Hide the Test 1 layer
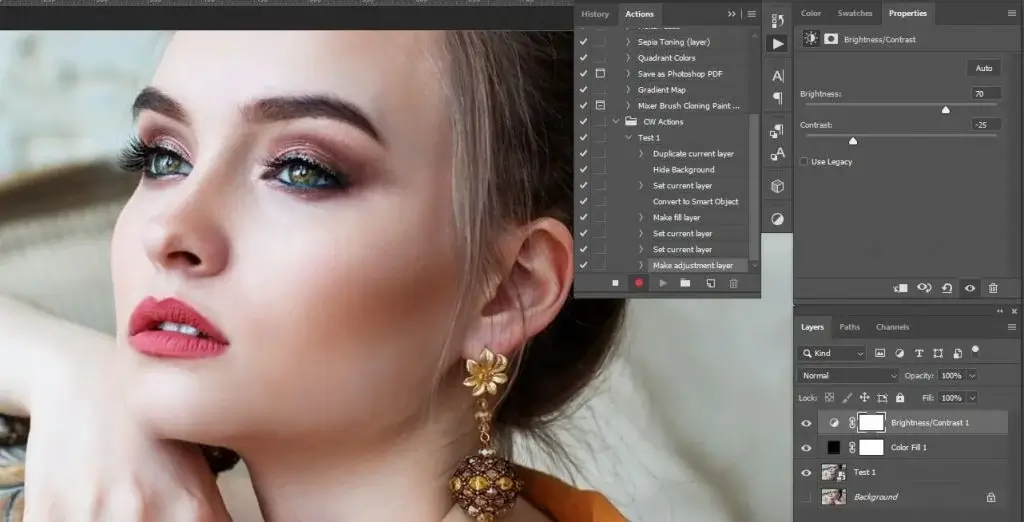Image resolution: width=1024 pixels, height=522 pixels. 806,473
